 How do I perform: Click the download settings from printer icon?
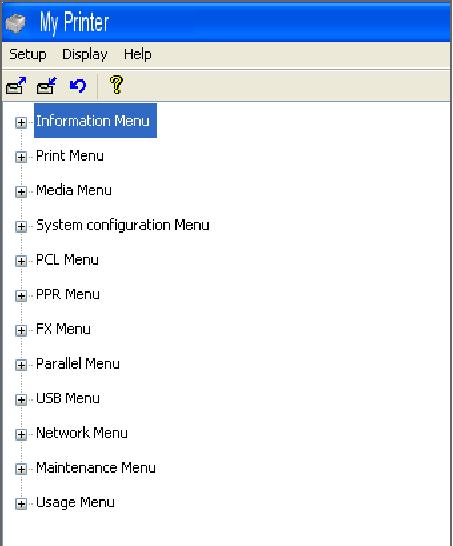click(x=47, y=86)
